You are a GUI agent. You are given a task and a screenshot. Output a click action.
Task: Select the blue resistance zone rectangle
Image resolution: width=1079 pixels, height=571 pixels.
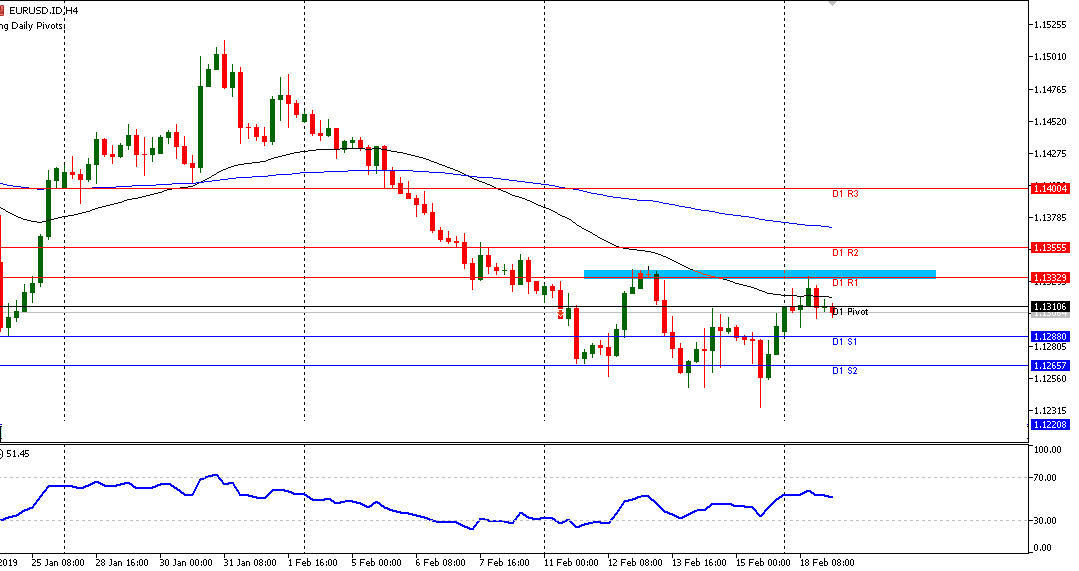pyautogui.click(x=759, y=273)
